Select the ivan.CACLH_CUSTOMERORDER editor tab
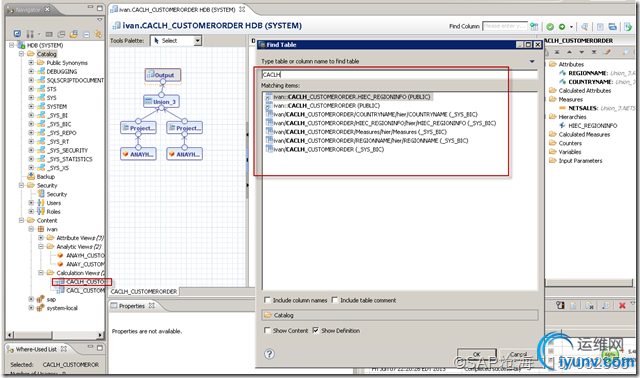The width and height of the screenshot is (640, 378). tap(178, 9)
